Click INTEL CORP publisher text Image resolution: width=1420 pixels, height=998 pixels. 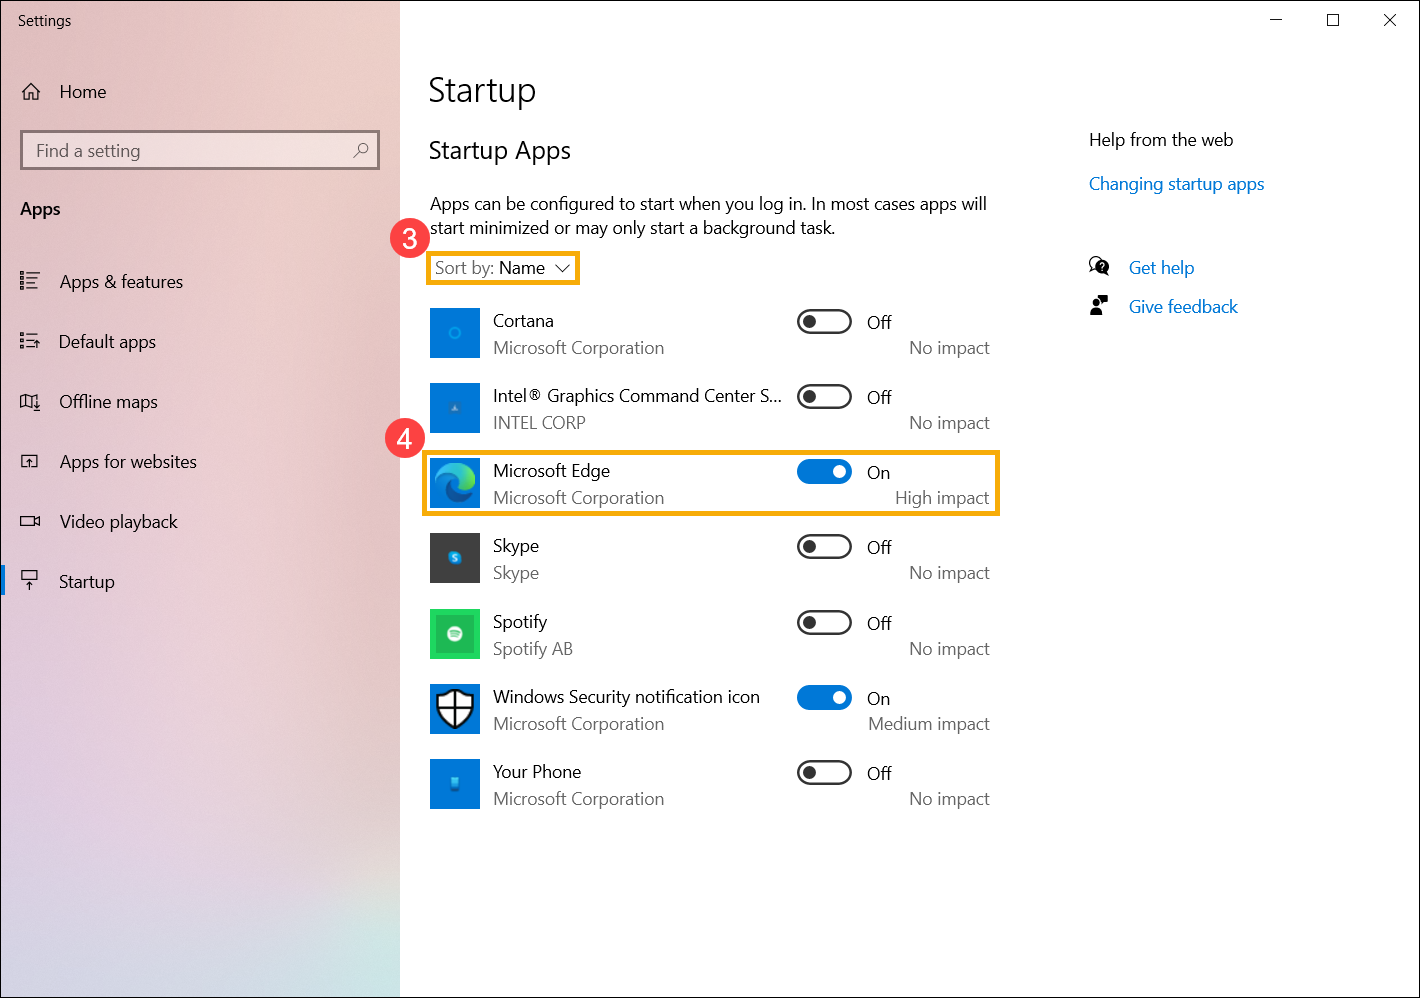tap(539, 423)
